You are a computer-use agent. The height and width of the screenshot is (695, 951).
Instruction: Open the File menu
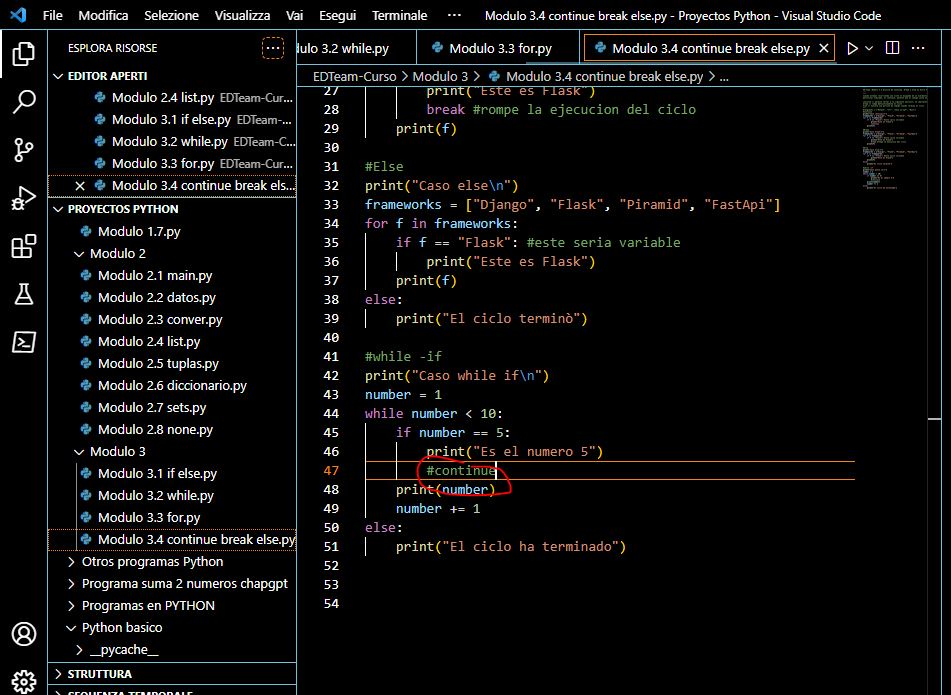coord(53,15)
